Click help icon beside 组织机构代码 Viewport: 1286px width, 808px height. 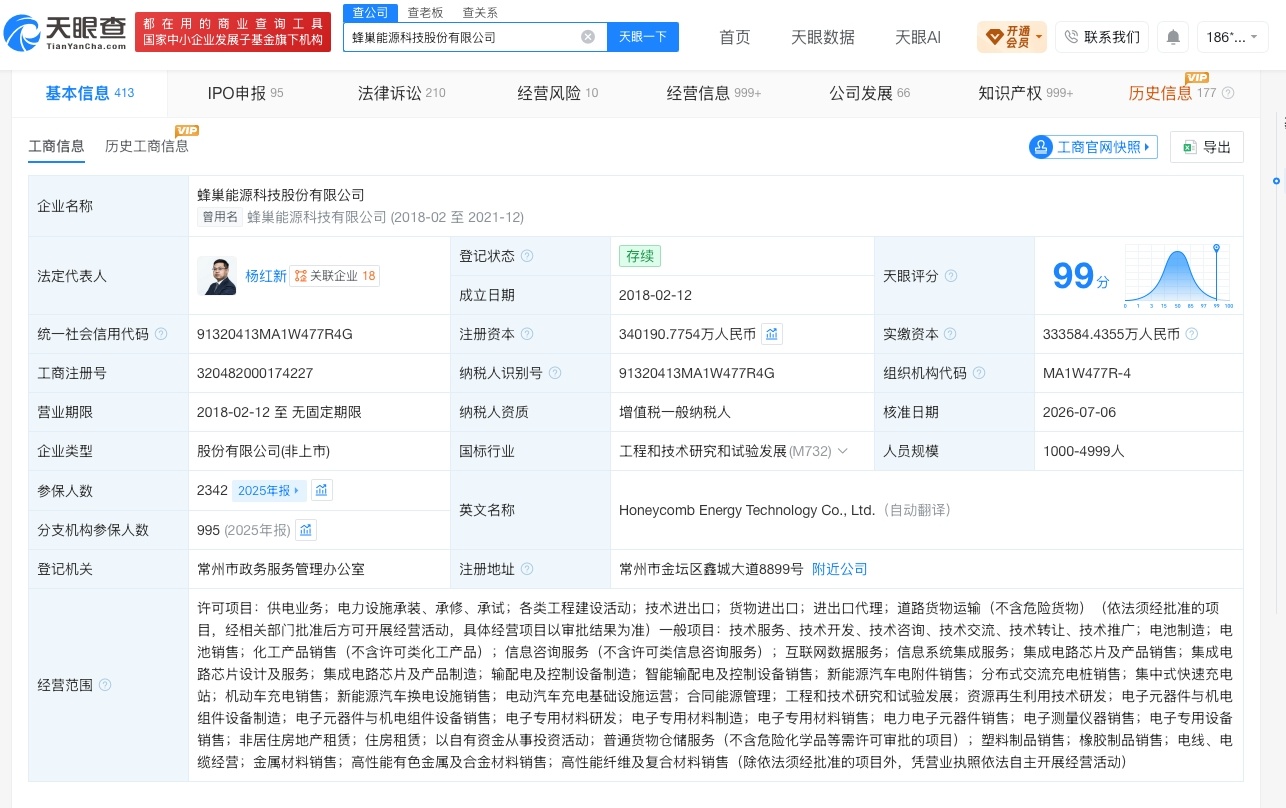tap(979, 373)
